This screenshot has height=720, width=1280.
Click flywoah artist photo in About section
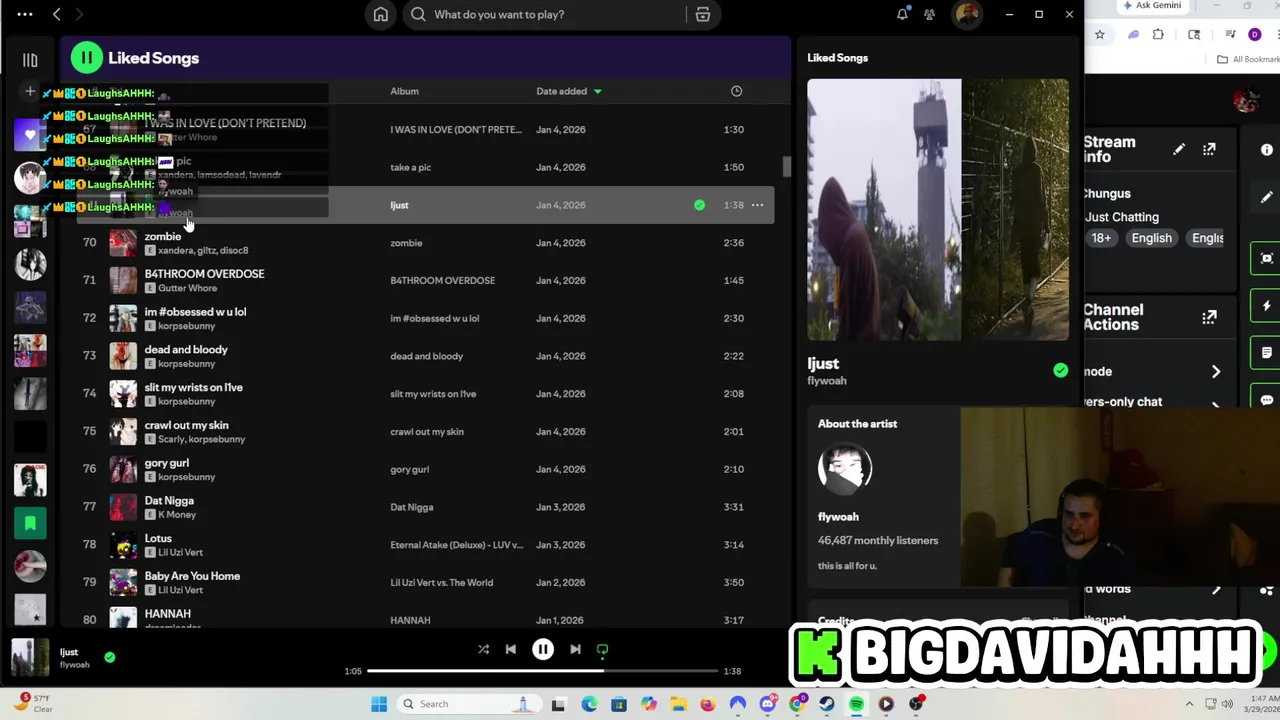coord(845,468)
